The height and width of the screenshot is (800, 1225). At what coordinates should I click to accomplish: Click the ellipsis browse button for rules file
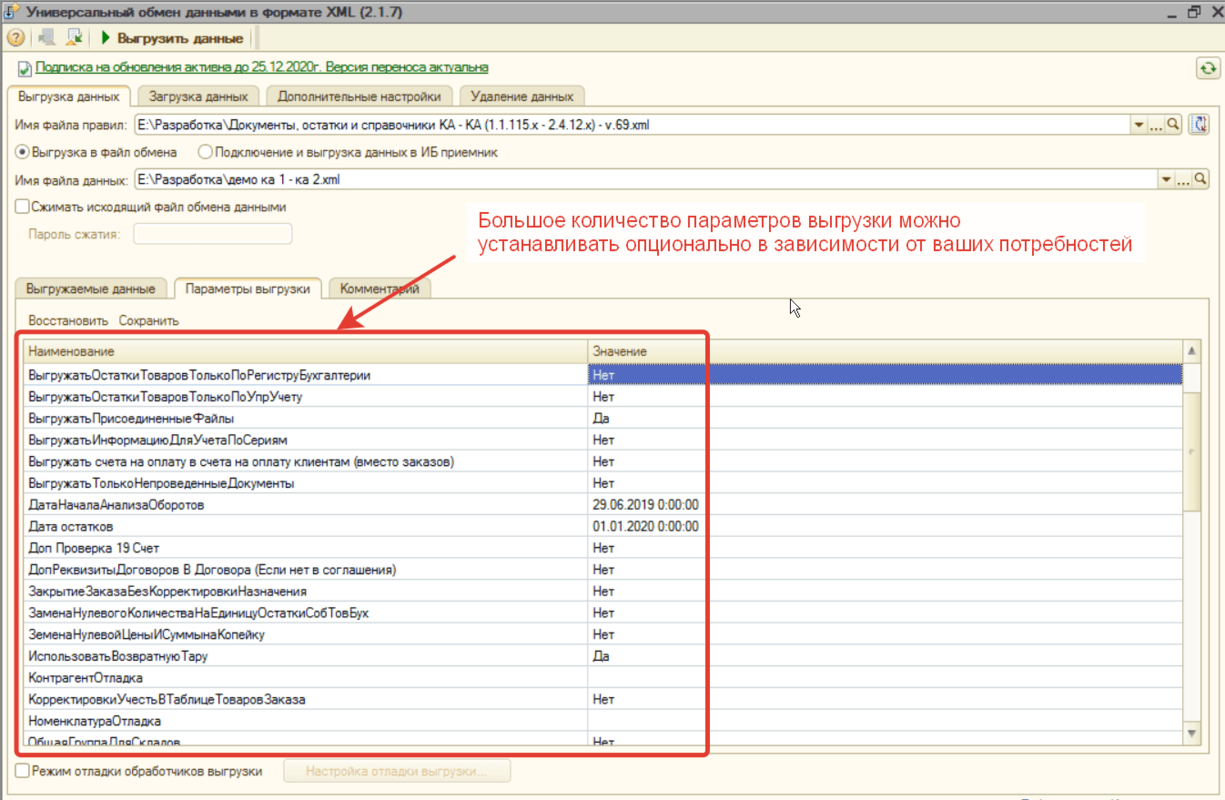(x=1155, y=125)
